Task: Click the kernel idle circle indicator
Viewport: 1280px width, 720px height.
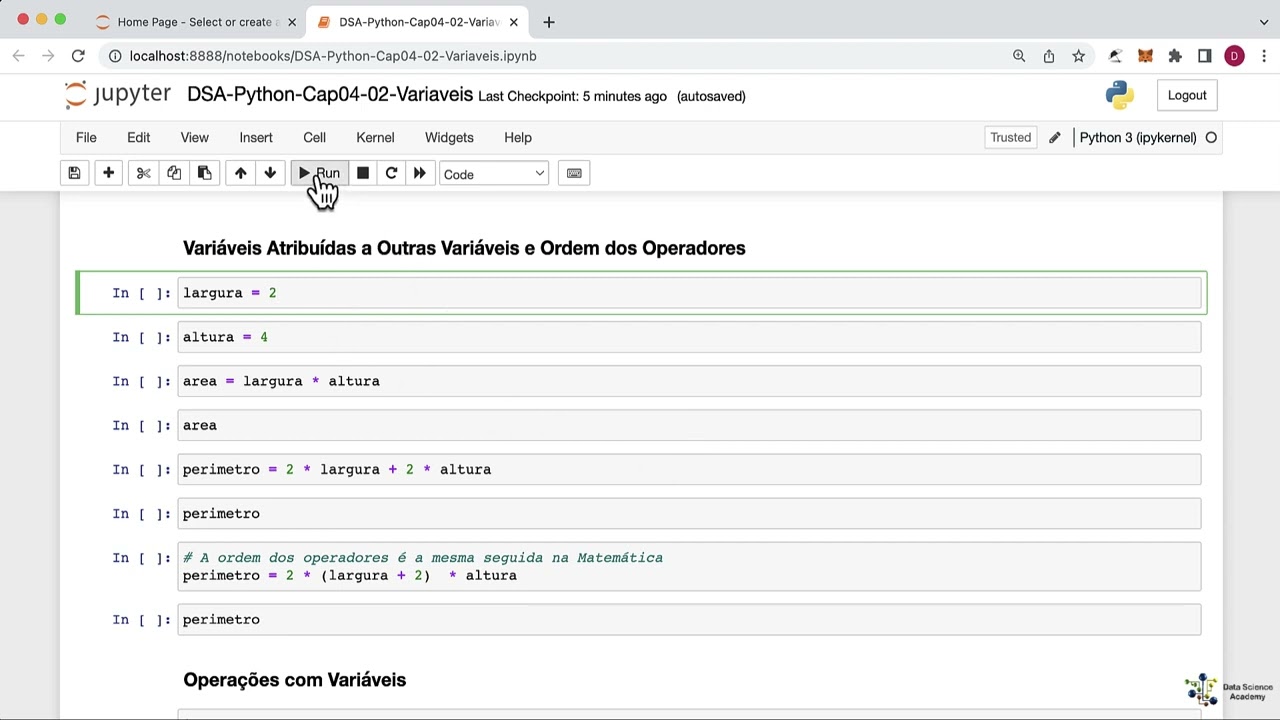Action: (x=1211, y=138)
